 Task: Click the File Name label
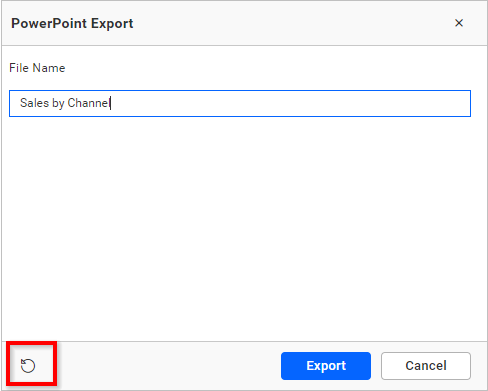tap(37, 68)
